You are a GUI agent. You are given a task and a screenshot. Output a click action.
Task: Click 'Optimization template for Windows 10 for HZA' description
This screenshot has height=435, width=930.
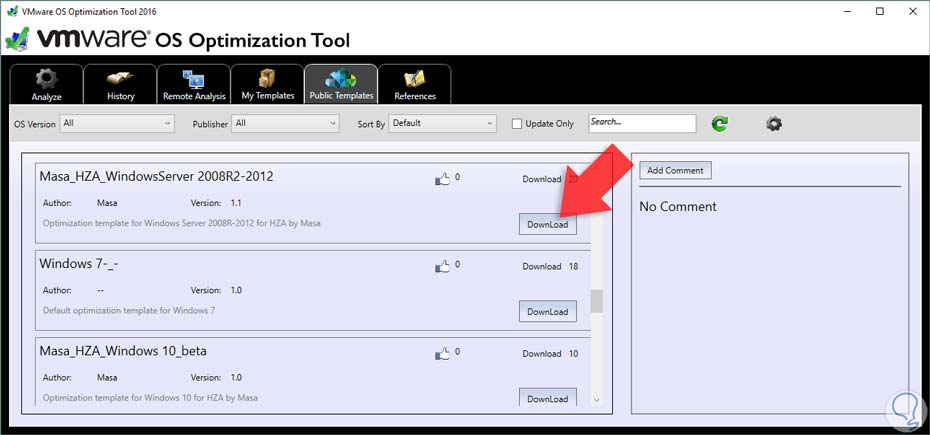pyautogui.click(x=151, y=398)
